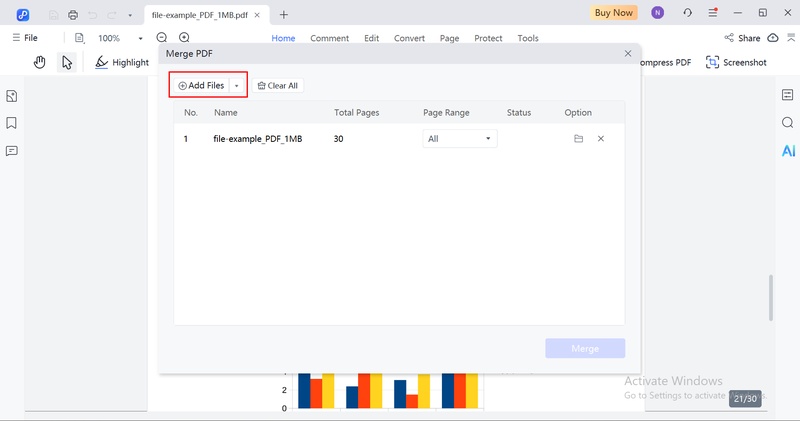Viewport: 800px width, 421px height.
Task: Click the Share button
Action: 742,38
